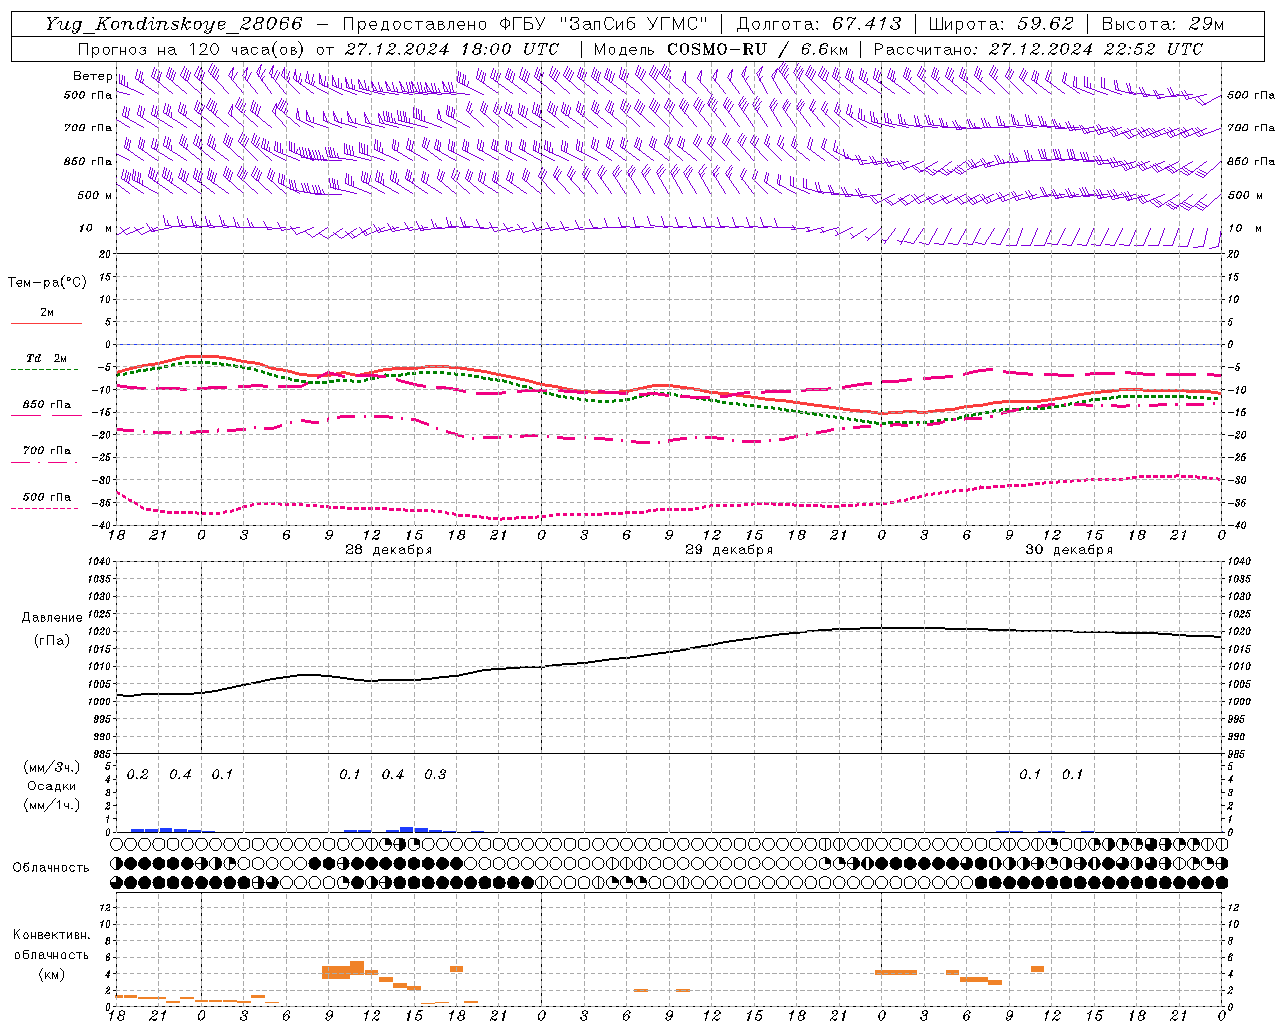Select the Прогноз на 120 часа(ов) header text
The height and width of the screenshot is (1024, 1280).
point(191,49)
